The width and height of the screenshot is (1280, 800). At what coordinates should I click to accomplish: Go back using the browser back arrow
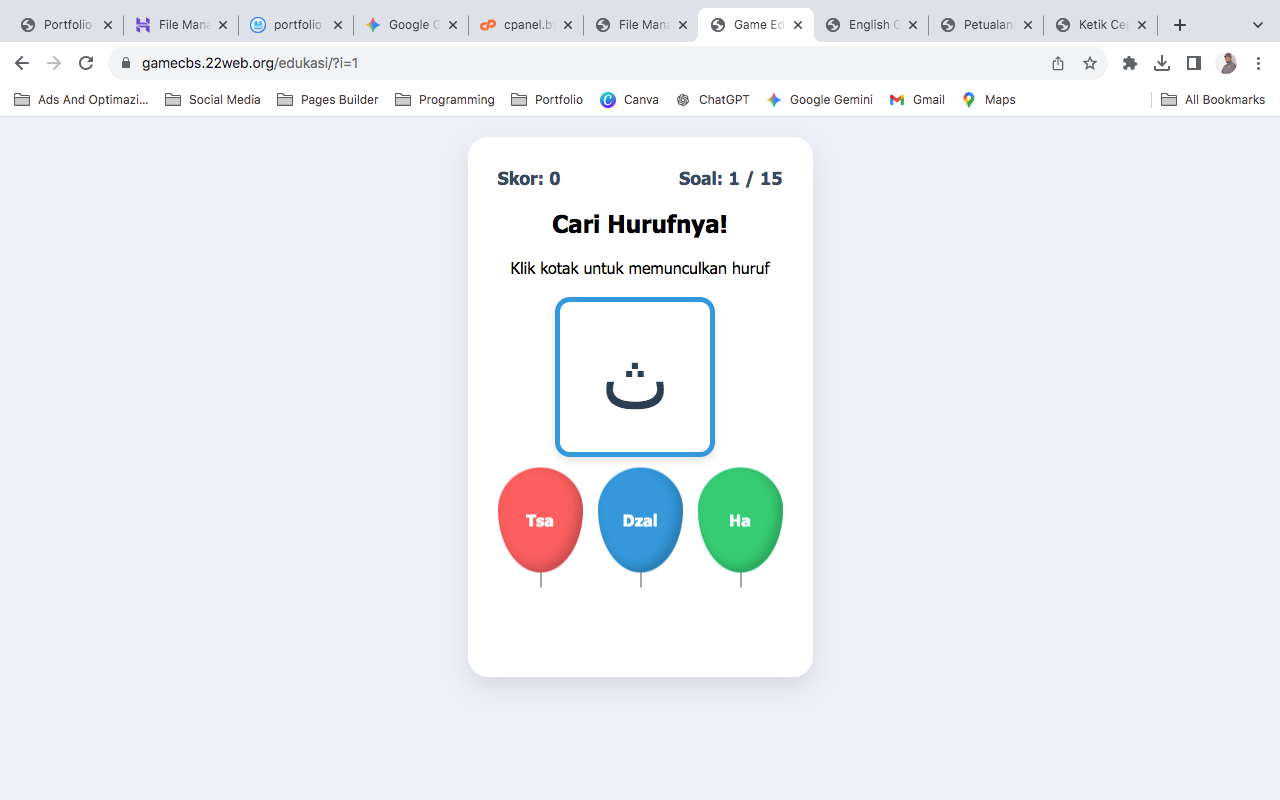coord(22,63)
